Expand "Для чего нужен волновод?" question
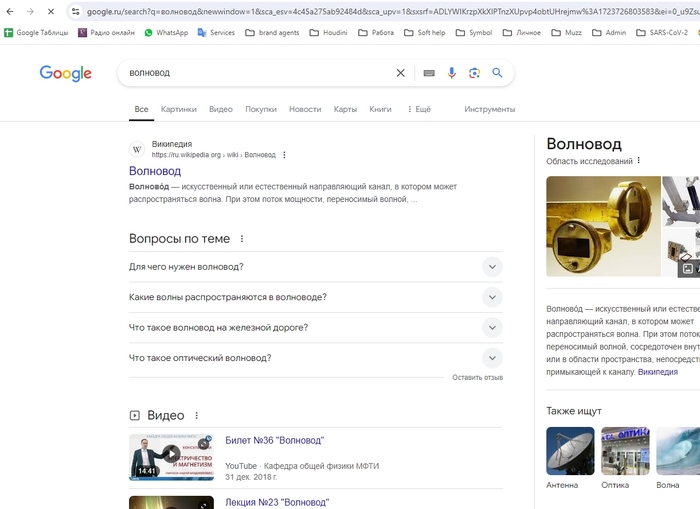Screen dimensions: 700x509 pos(491,267)
